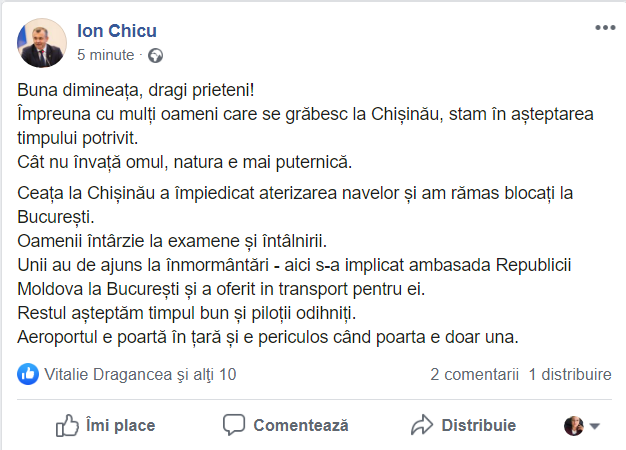This screenshot has height=450, width=626.
Task: Click the speech bubble comment icon
Action: click(234, 425)
